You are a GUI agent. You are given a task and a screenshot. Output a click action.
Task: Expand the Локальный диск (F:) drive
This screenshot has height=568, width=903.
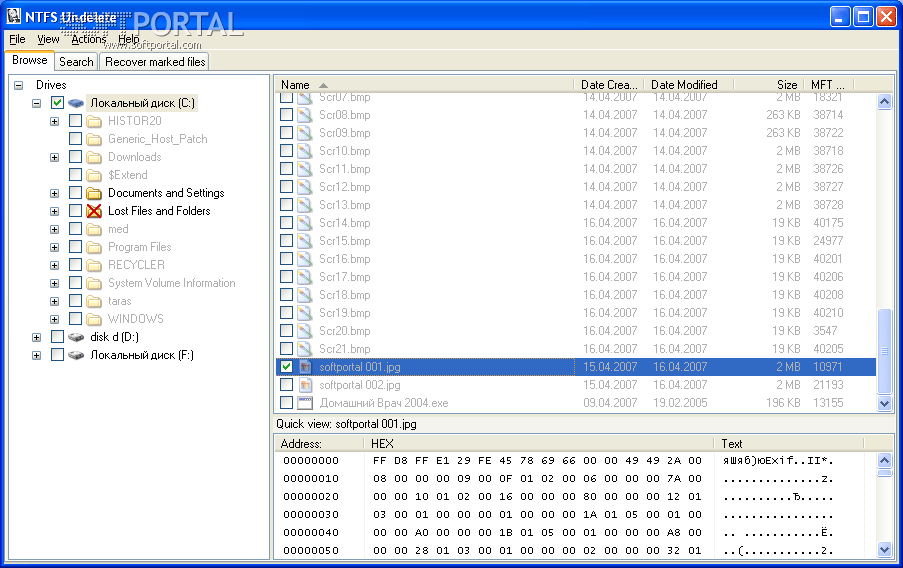coord(36,355)
